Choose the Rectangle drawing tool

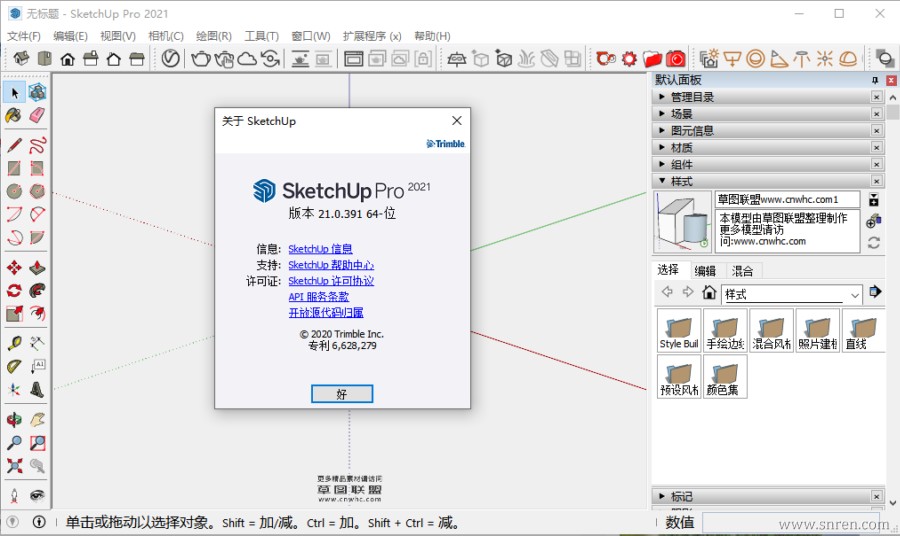14,168
